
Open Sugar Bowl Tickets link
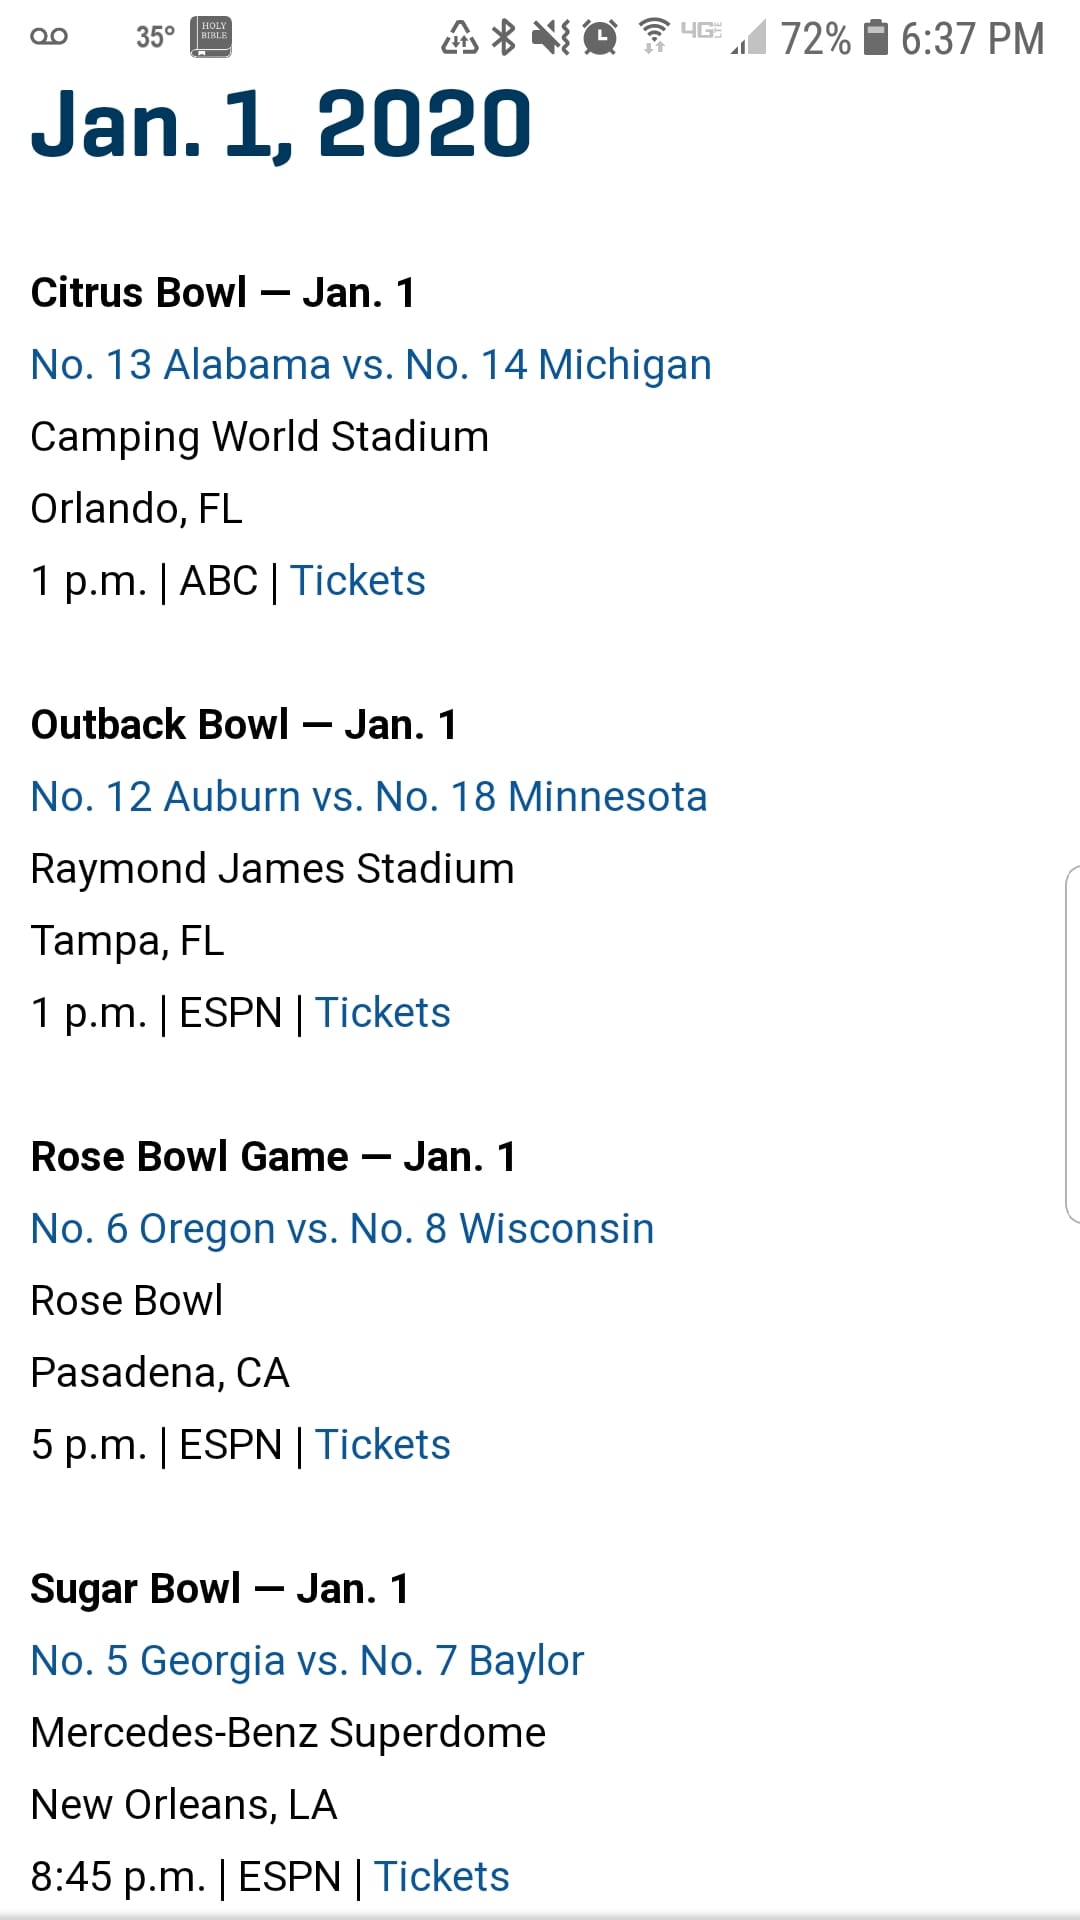point(442,1877)
